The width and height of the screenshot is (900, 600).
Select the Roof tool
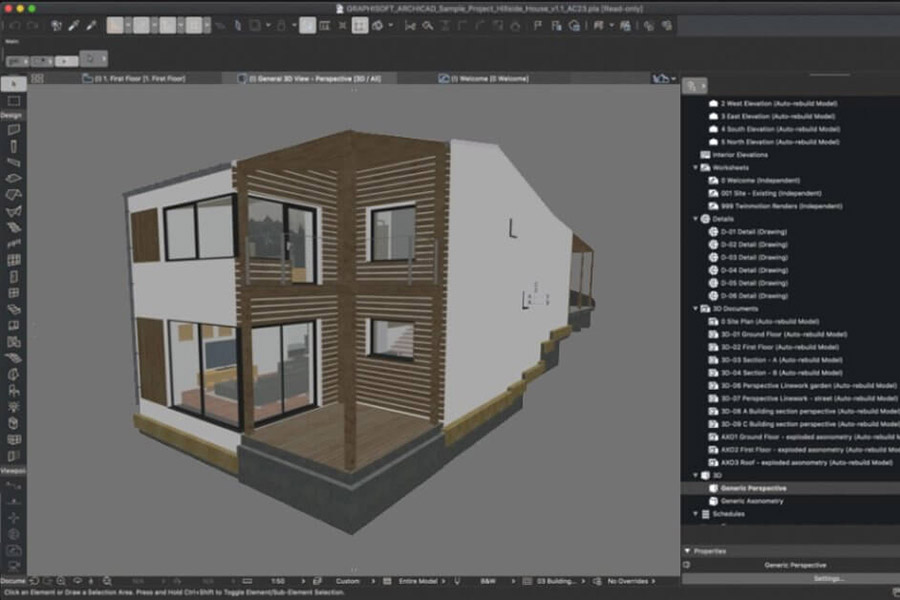(x=14, y=195)
